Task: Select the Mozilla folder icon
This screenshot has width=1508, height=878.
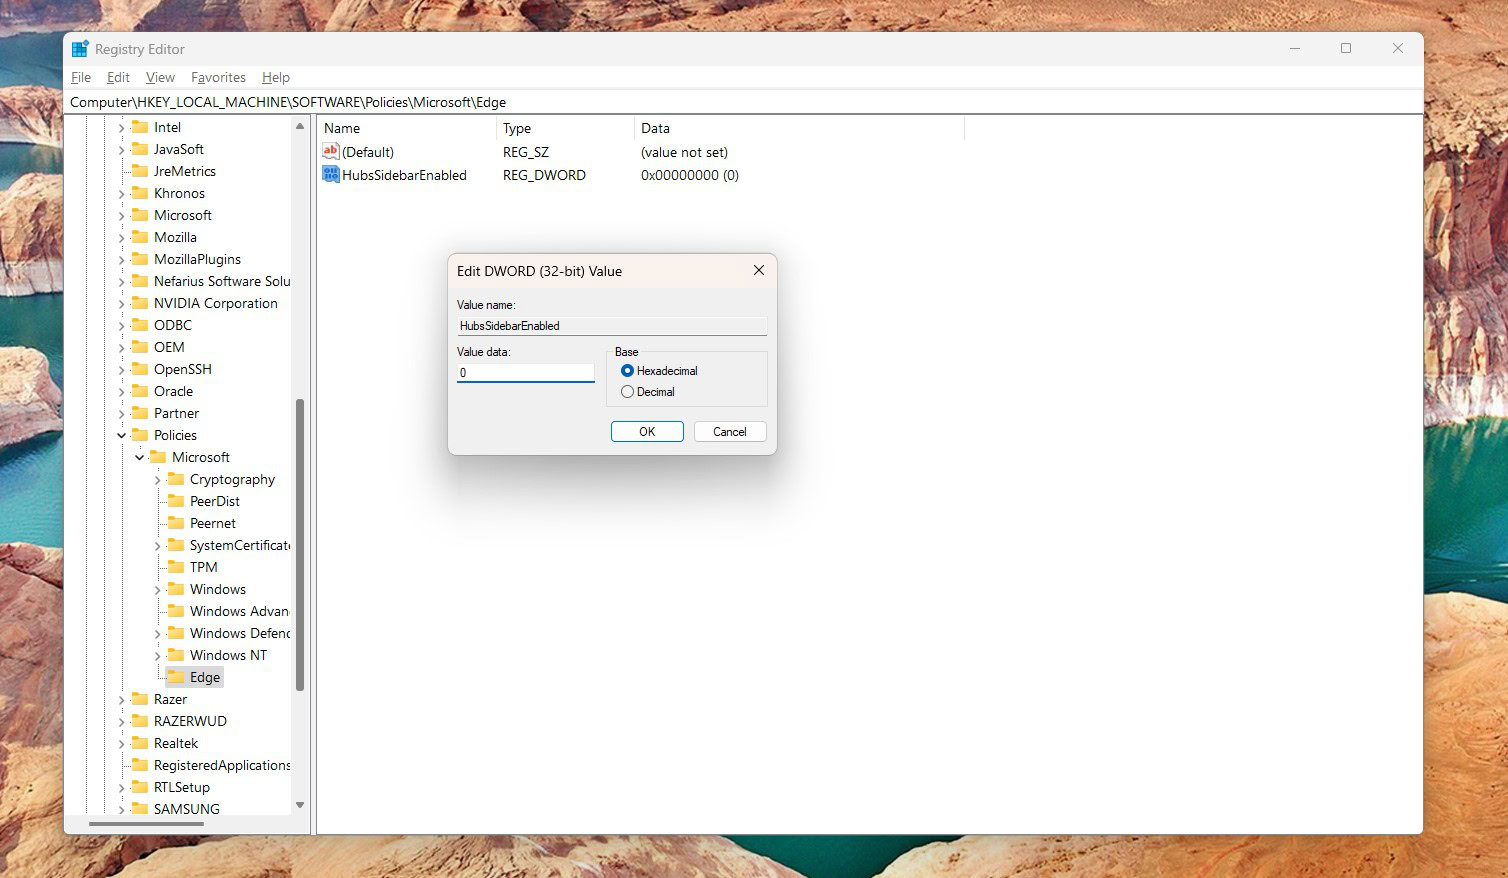Action: 140,237
